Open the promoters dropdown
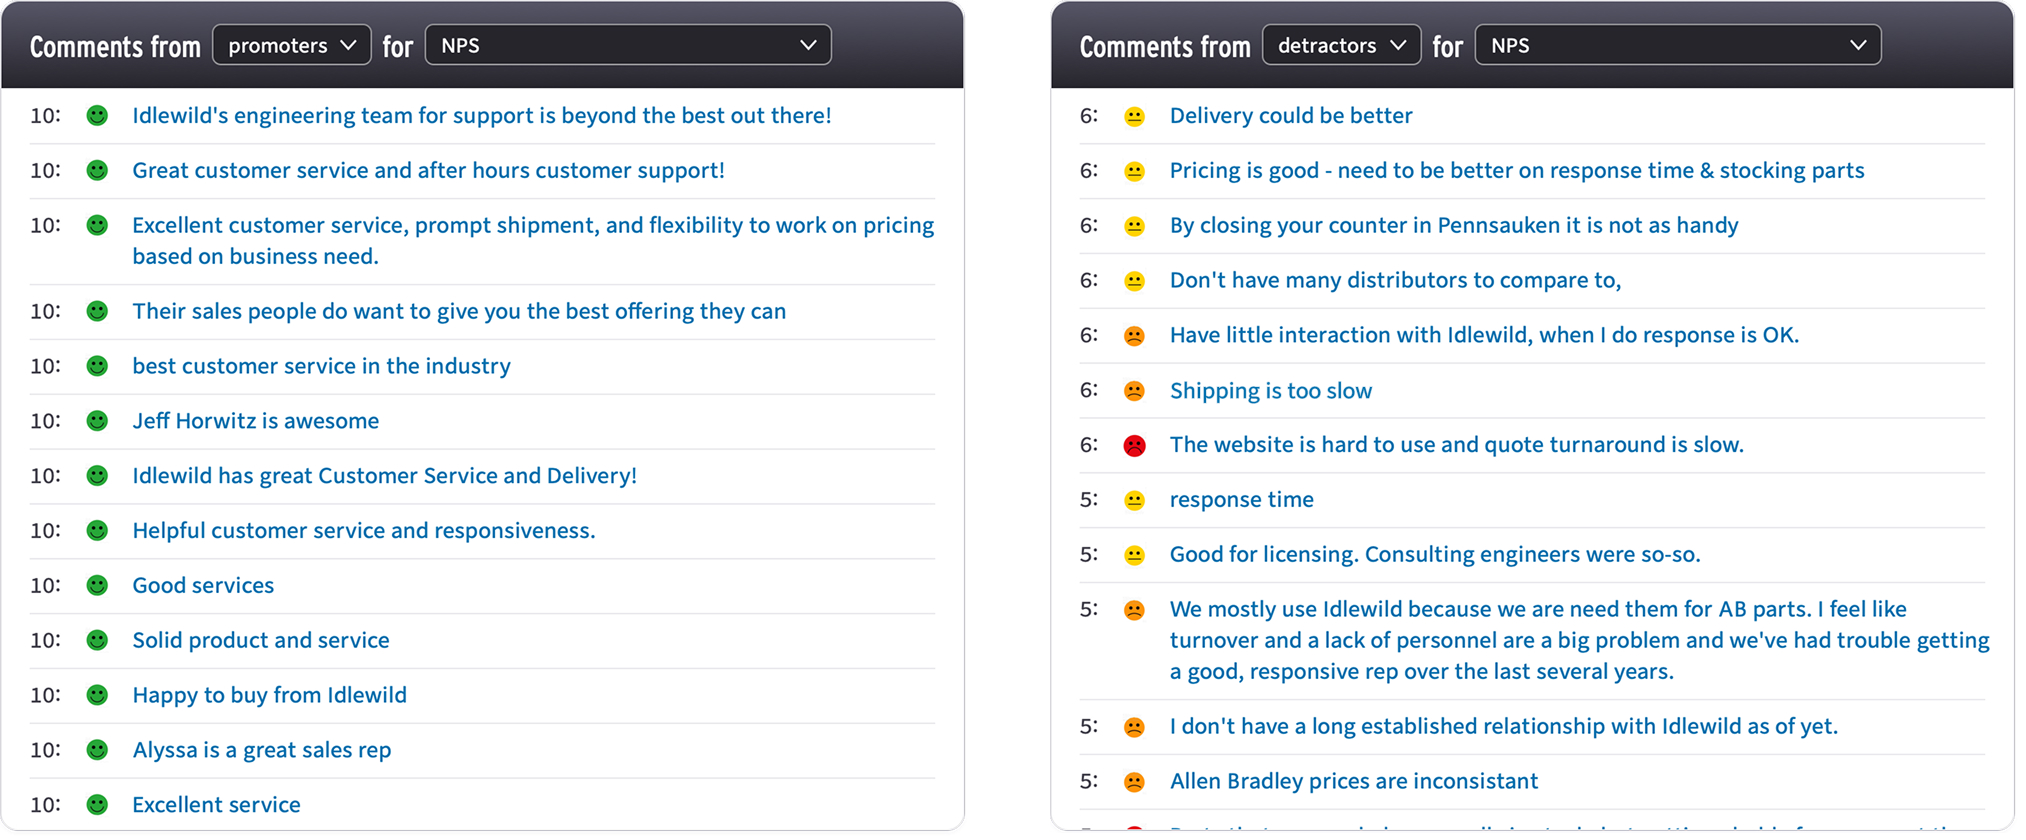 click(x=291, y=45)
